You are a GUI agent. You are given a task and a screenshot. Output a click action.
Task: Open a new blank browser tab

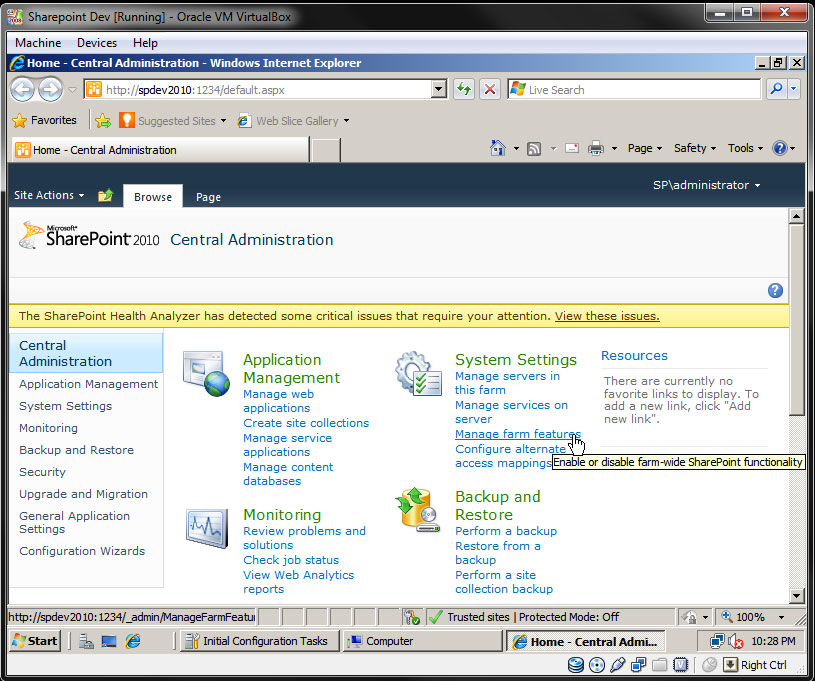click(x=326, y=150)
